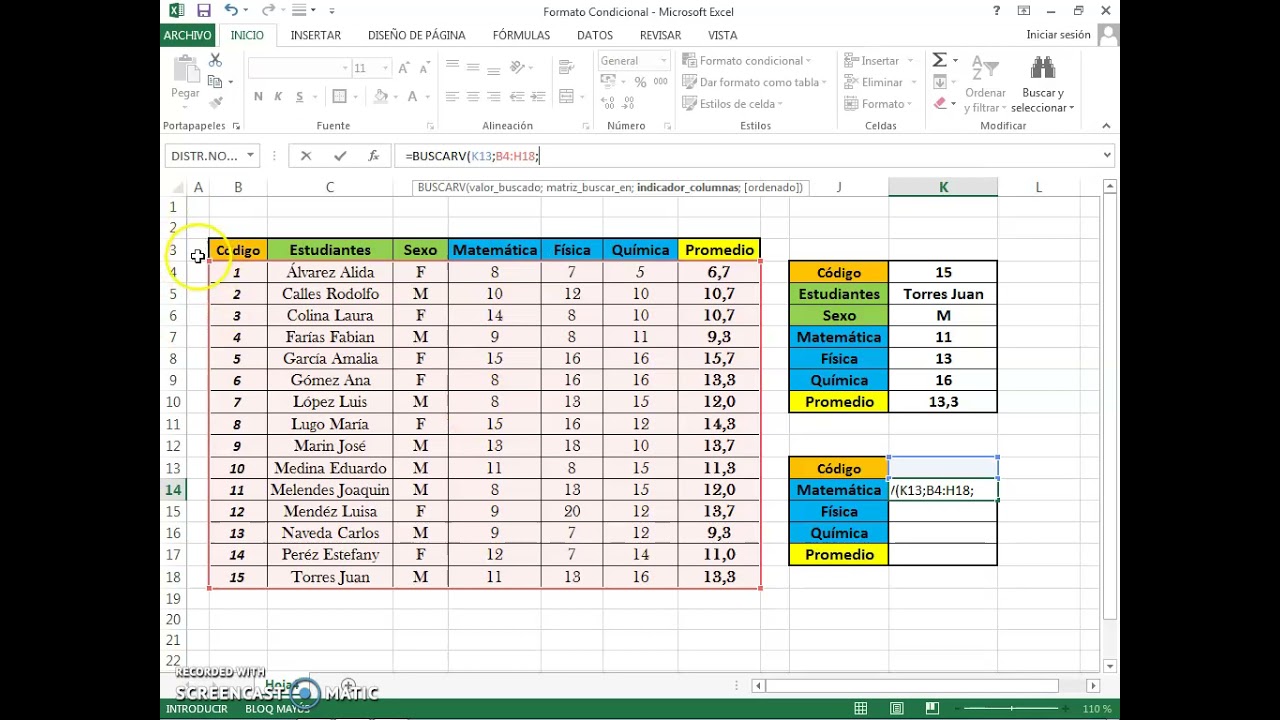Screen dimensions: 1280x720
Task: Switch to INSERTAR tab
Action: (316, 35)
